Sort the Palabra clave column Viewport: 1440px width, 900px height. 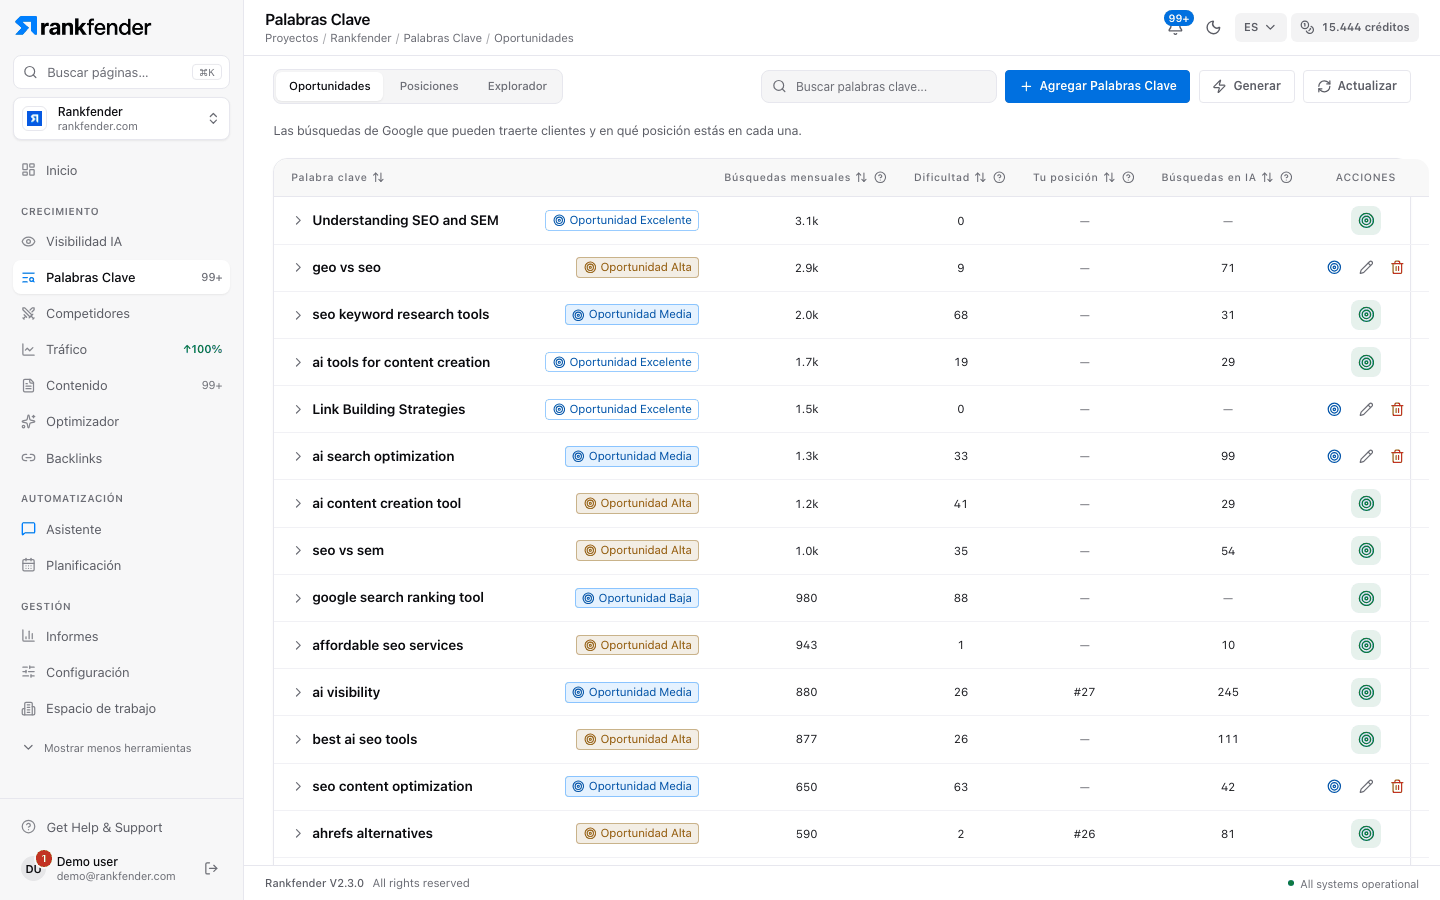click(378, 178)
